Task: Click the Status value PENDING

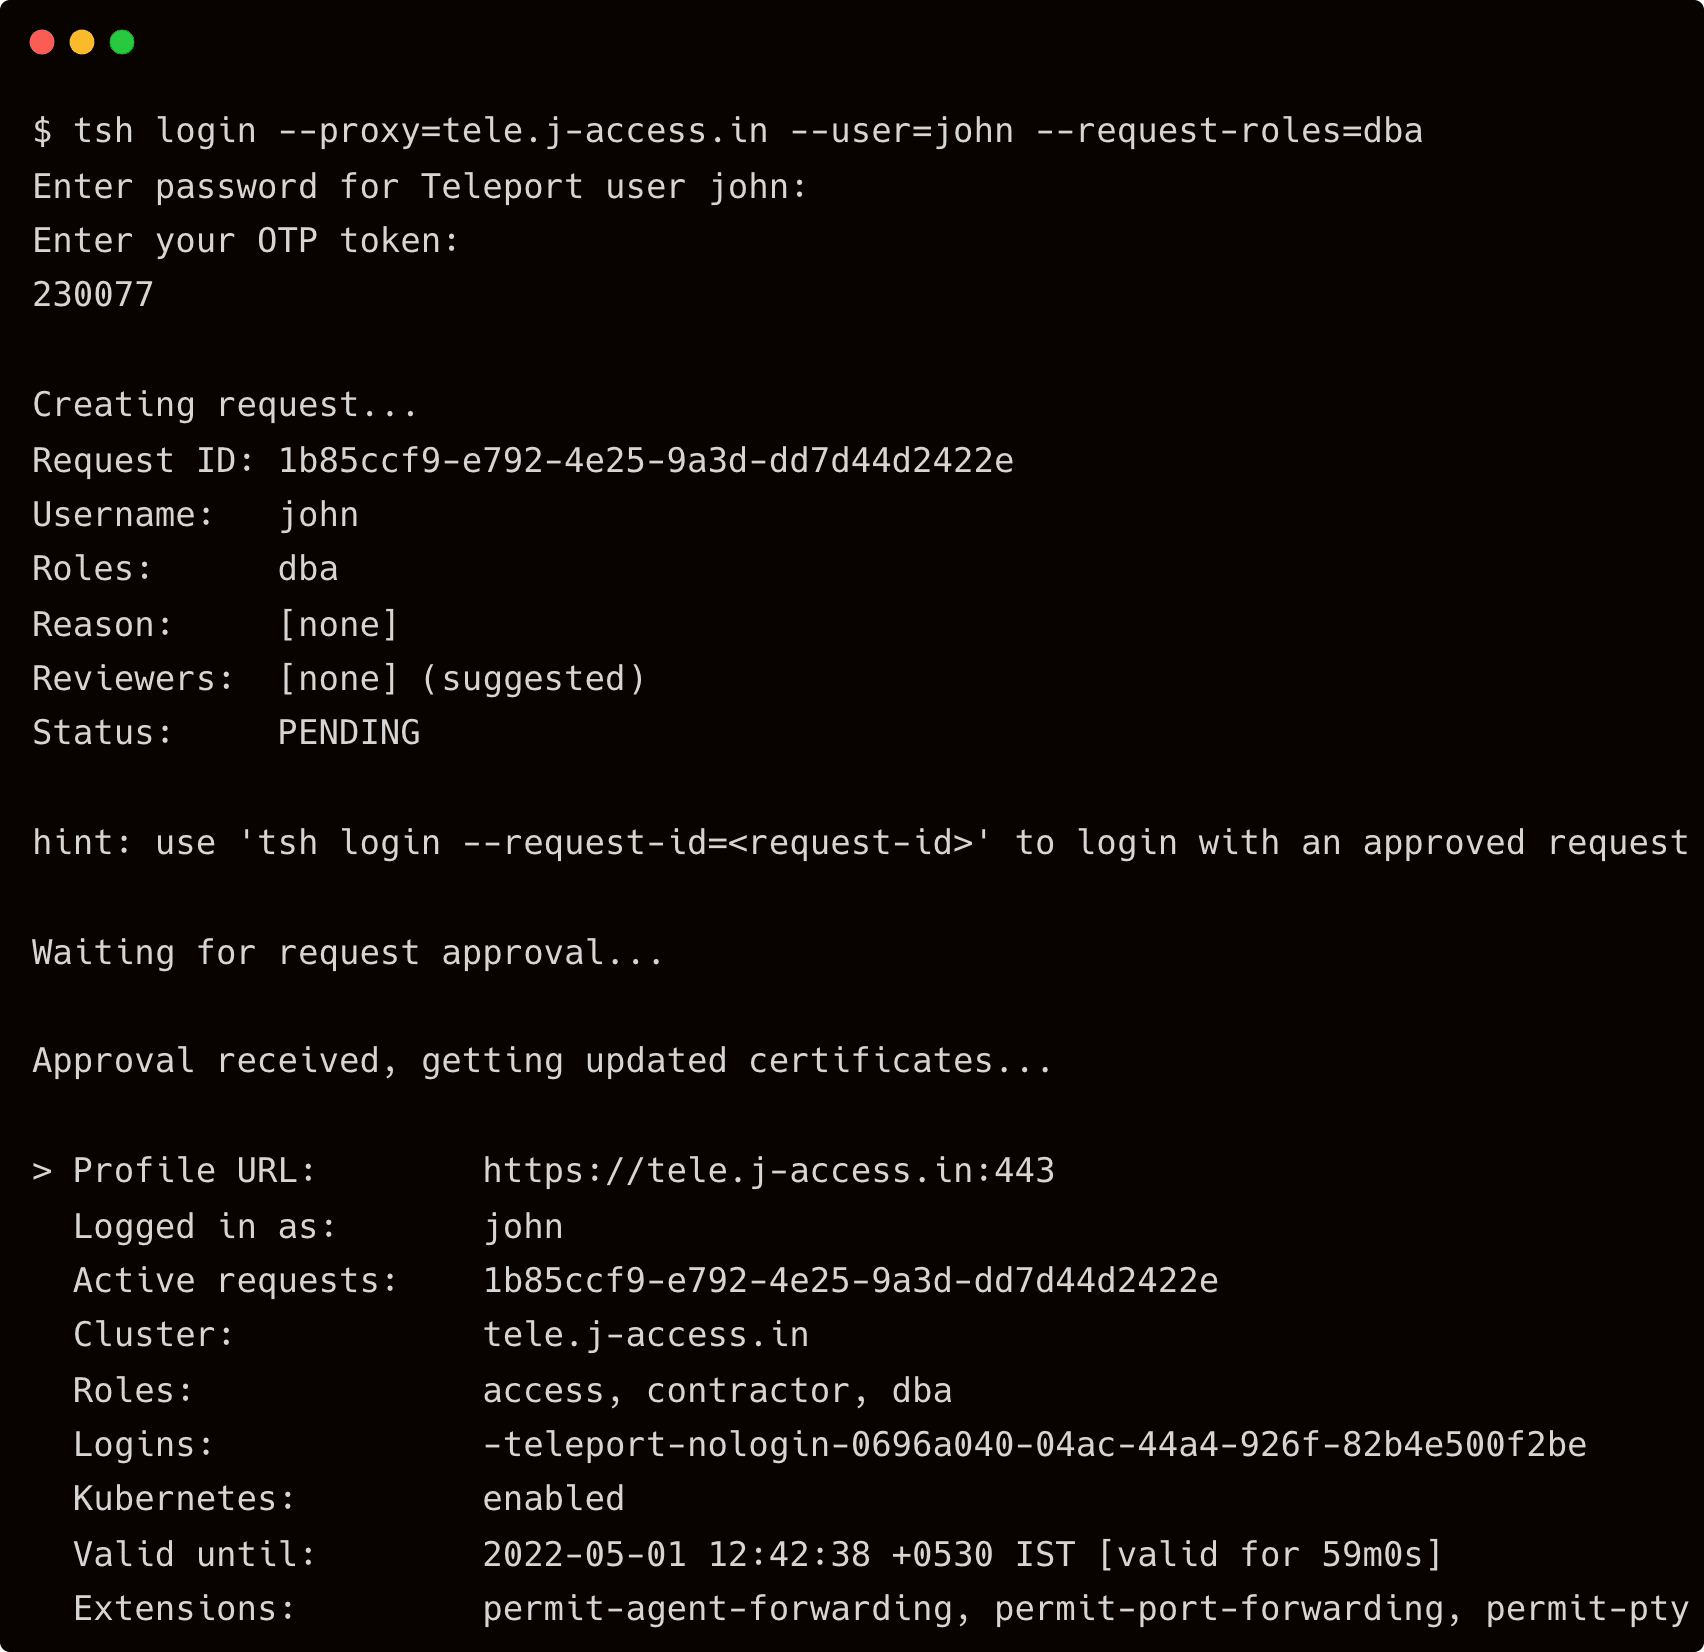Action: pos(349,733)
